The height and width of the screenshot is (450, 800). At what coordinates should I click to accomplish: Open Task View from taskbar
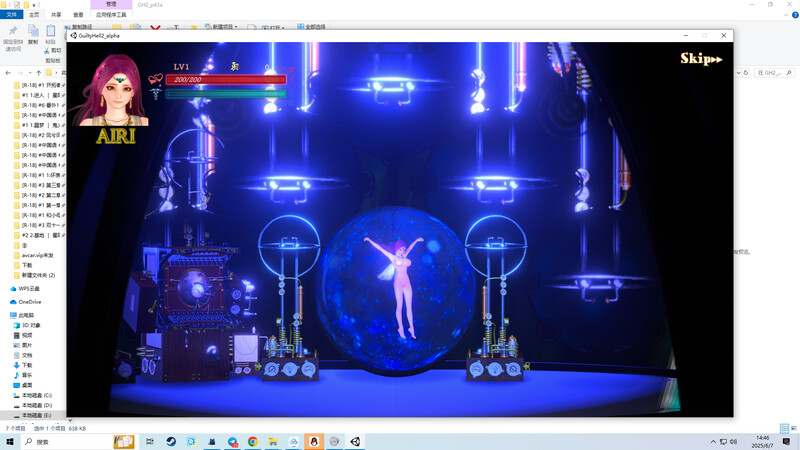click(x=149, y=442)
